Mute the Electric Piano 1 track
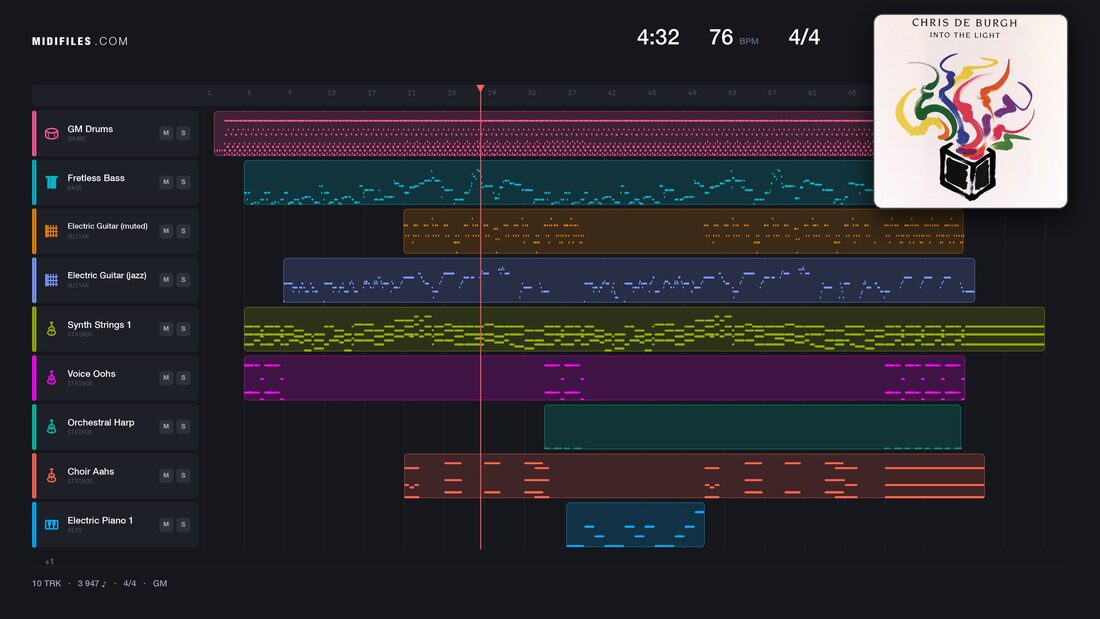 tap(166, 524)
